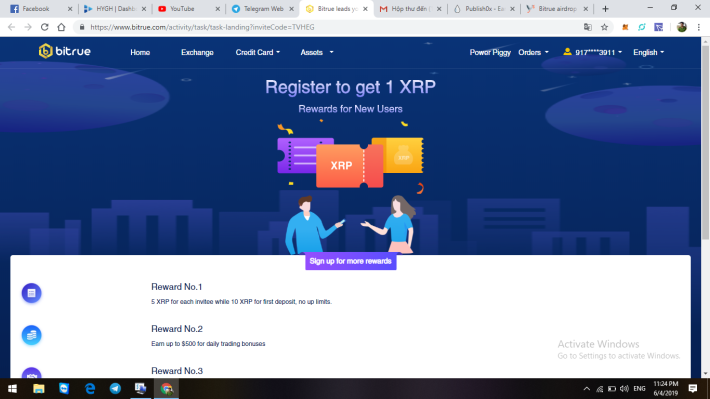Switch to the Publish0x tab
This screenshot has width=710, height=399.
click(x=484, y=9)
